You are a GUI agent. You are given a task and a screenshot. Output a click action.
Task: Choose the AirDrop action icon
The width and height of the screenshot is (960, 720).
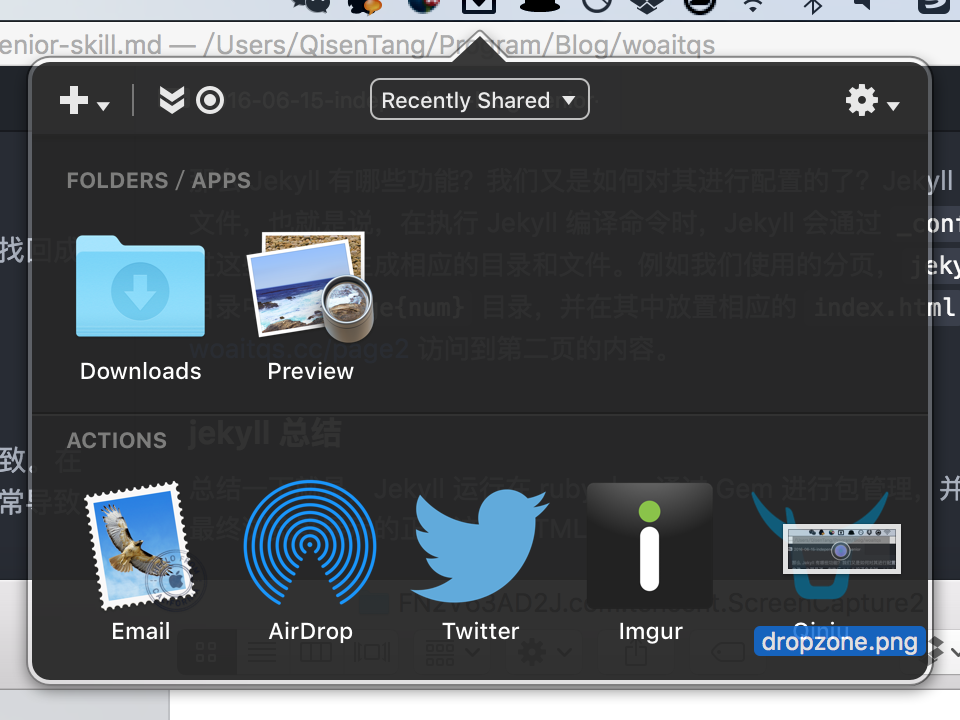[x=310, y=543]
